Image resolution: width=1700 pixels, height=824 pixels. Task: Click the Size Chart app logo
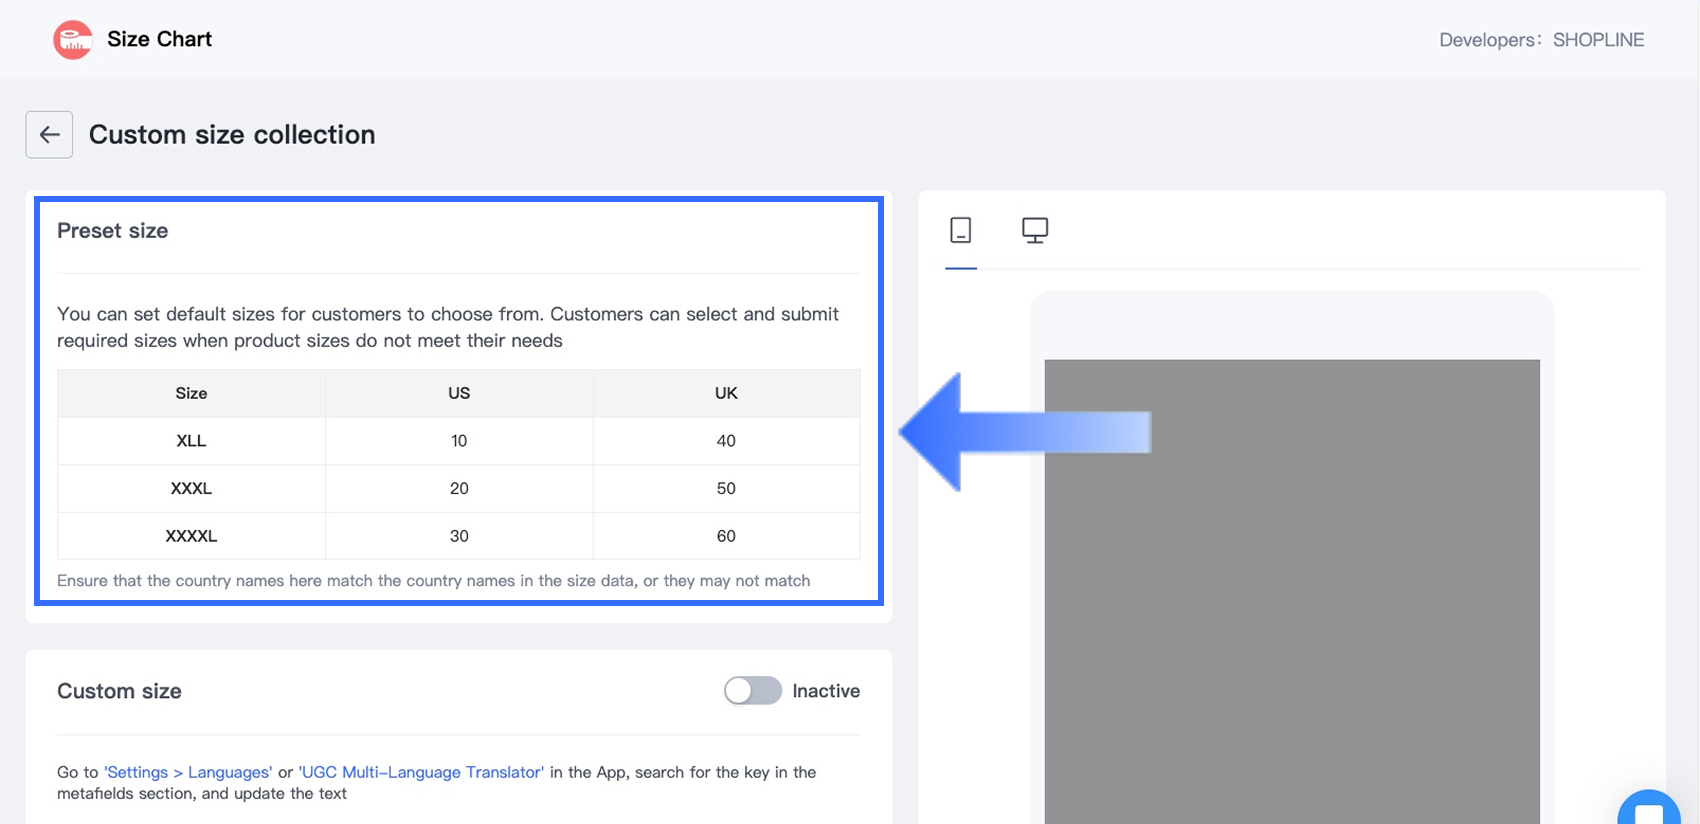(72, 40)
